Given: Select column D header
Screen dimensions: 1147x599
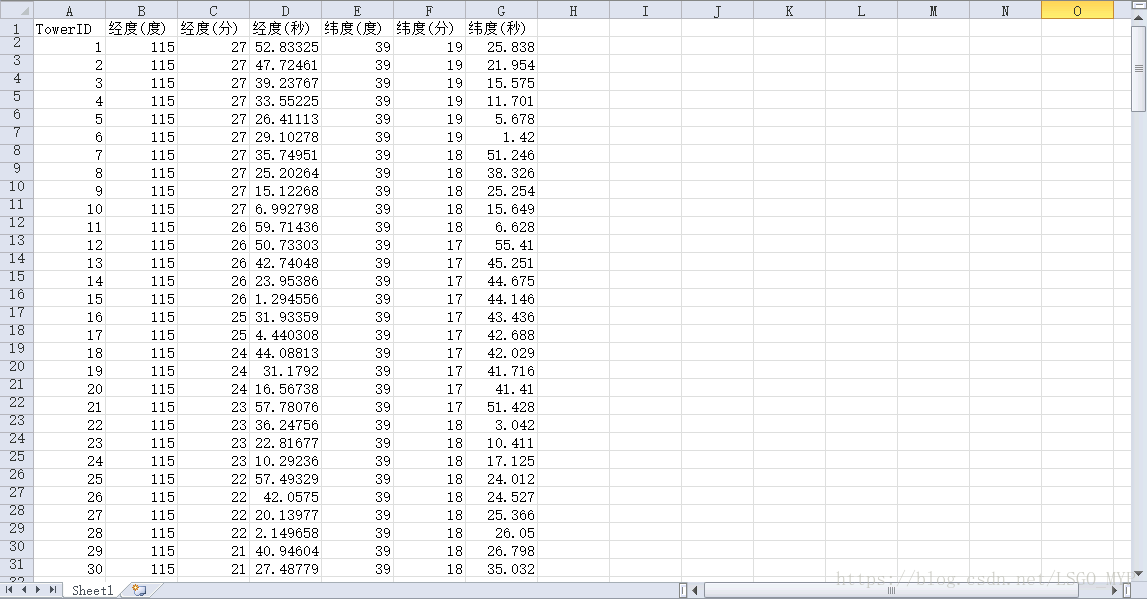Looking at the screenshot, I should coord(285,10).
